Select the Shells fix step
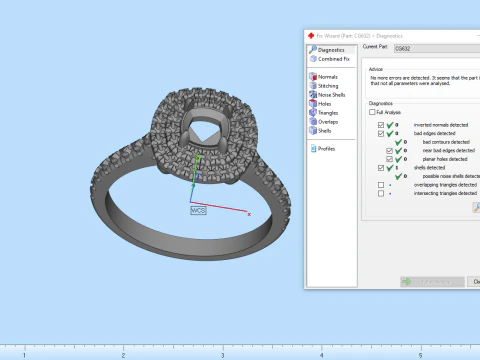This screenshot has height=360, width=480. (320, 131)
